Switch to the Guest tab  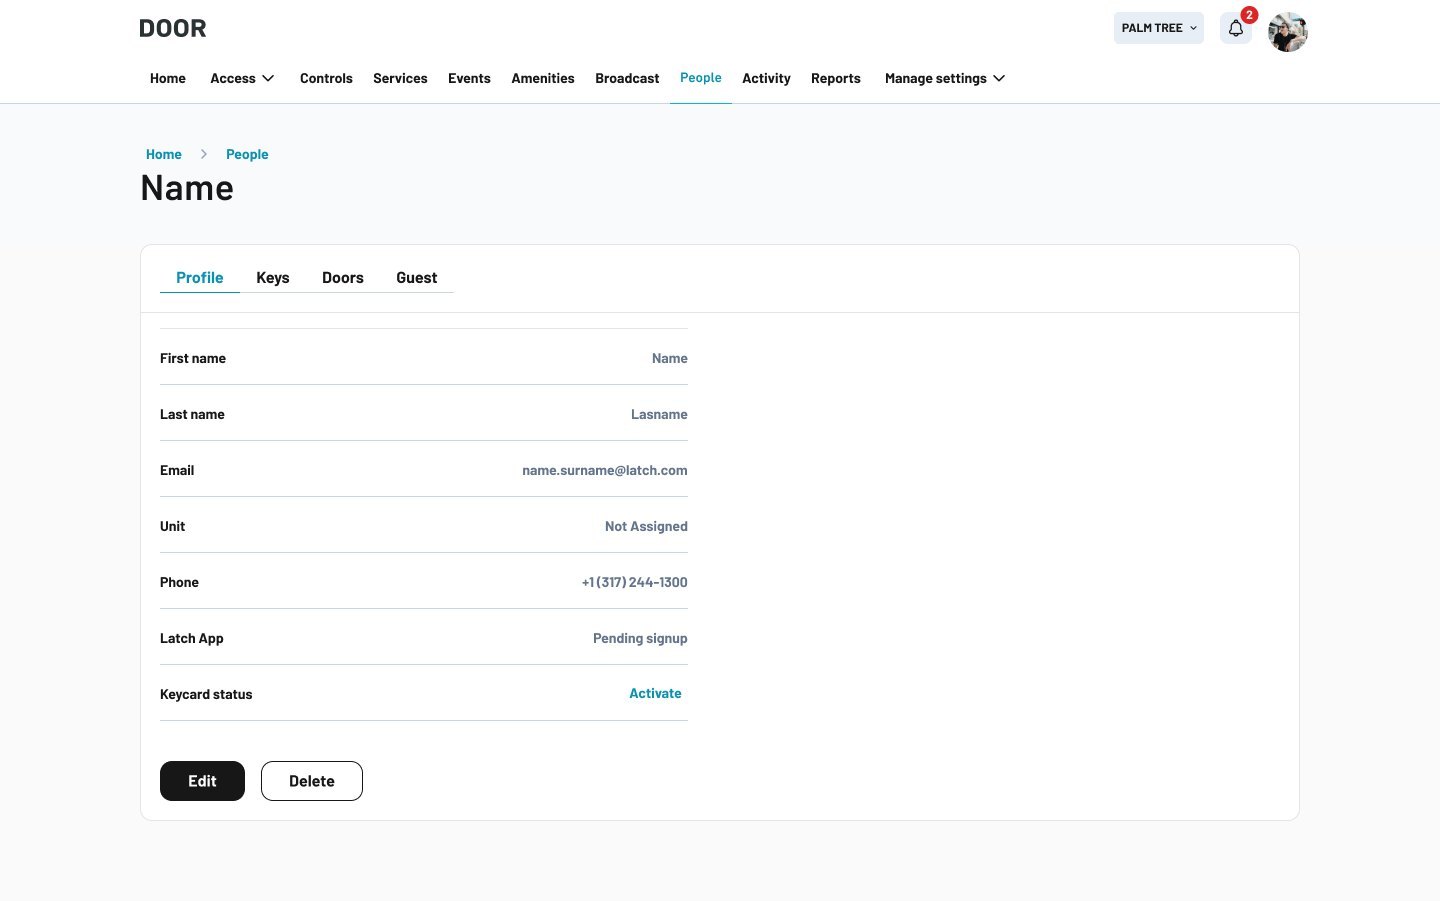(417, 278)
